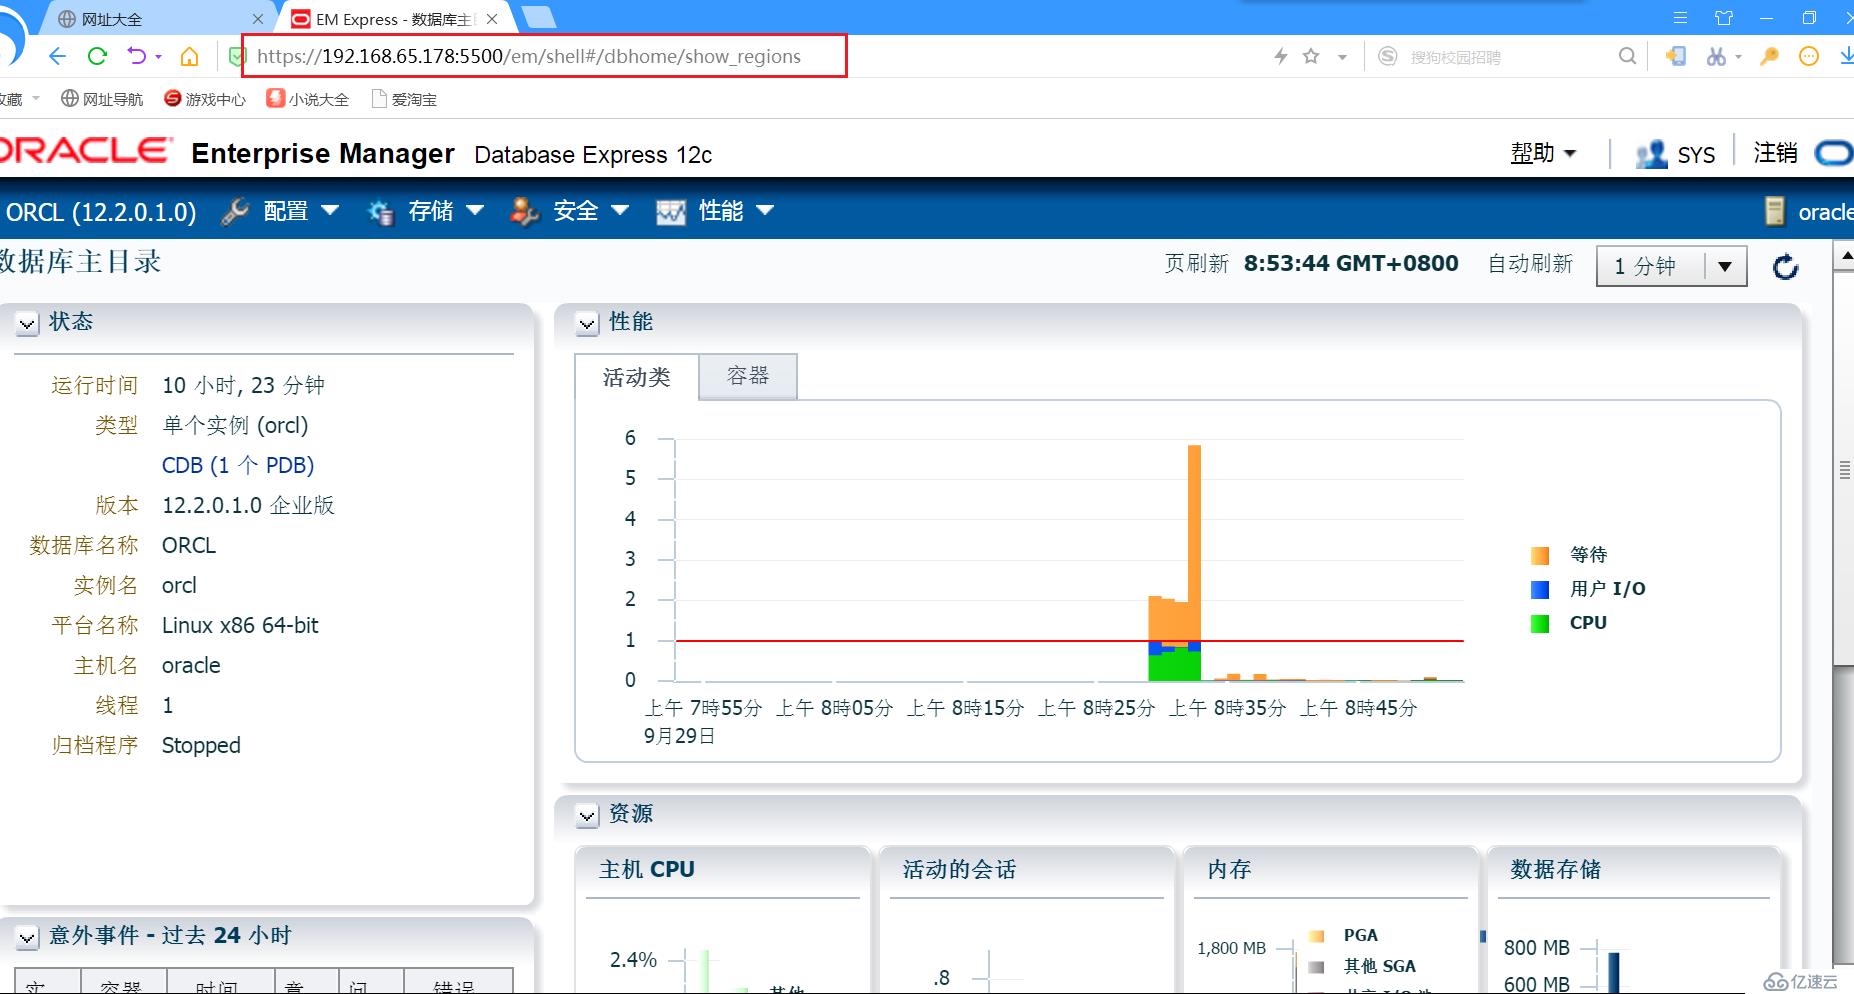Click the green shield security icon in the address bar
This screenshot has height=994, width=1854.
(x=237, y=56)
